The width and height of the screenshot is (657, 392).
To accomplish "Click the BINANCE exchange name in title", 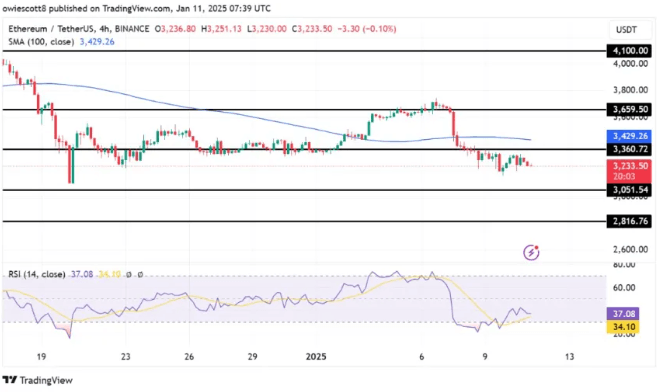I will tap(132, 29).
